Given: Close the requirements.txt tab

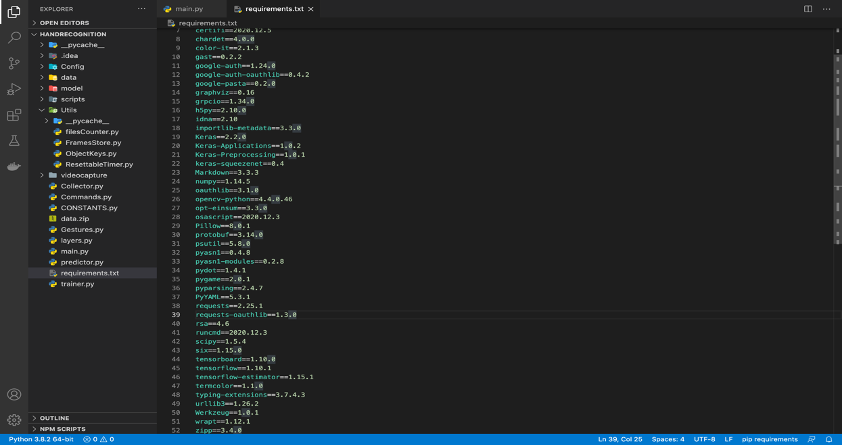Looking at the screenshot, I should tap(311, 9).
